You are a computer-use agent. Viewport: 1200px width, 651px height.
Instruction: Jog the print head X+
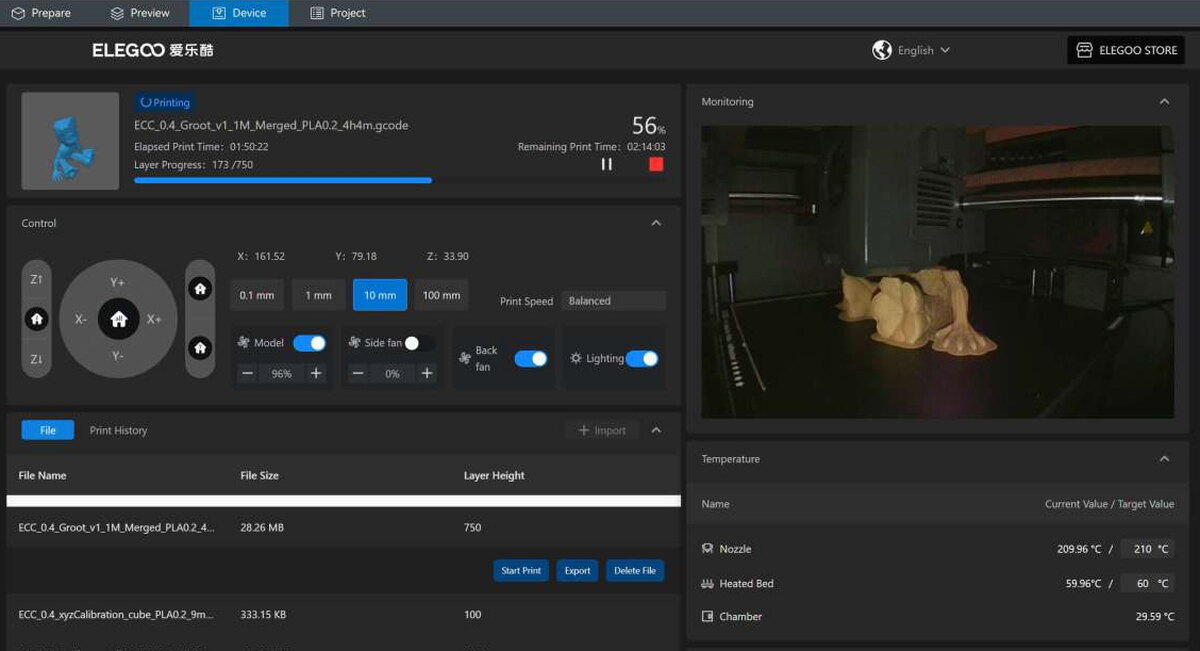[x=155, y=319]
